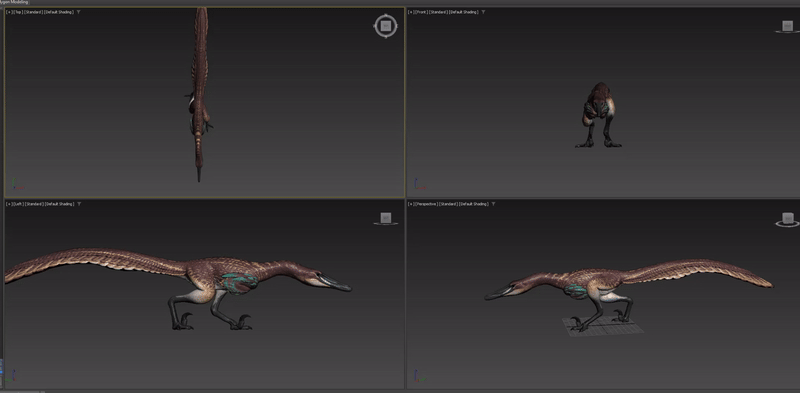Click the Top viewport filter funnel icon
The width and height of the screenshot is (800, 393).
point(78,12)
